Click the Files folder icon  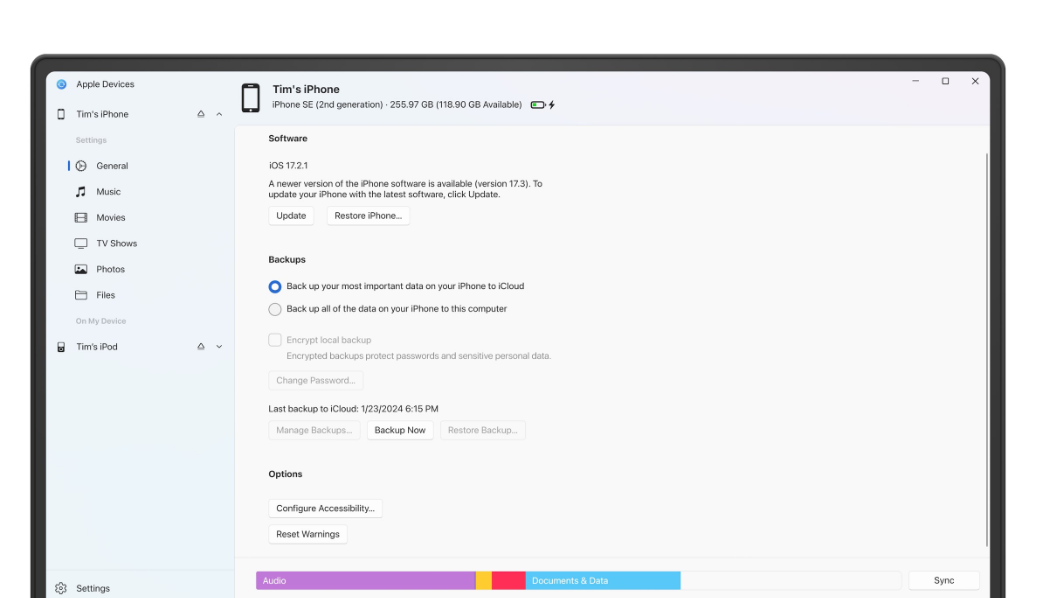pos(81,295)
